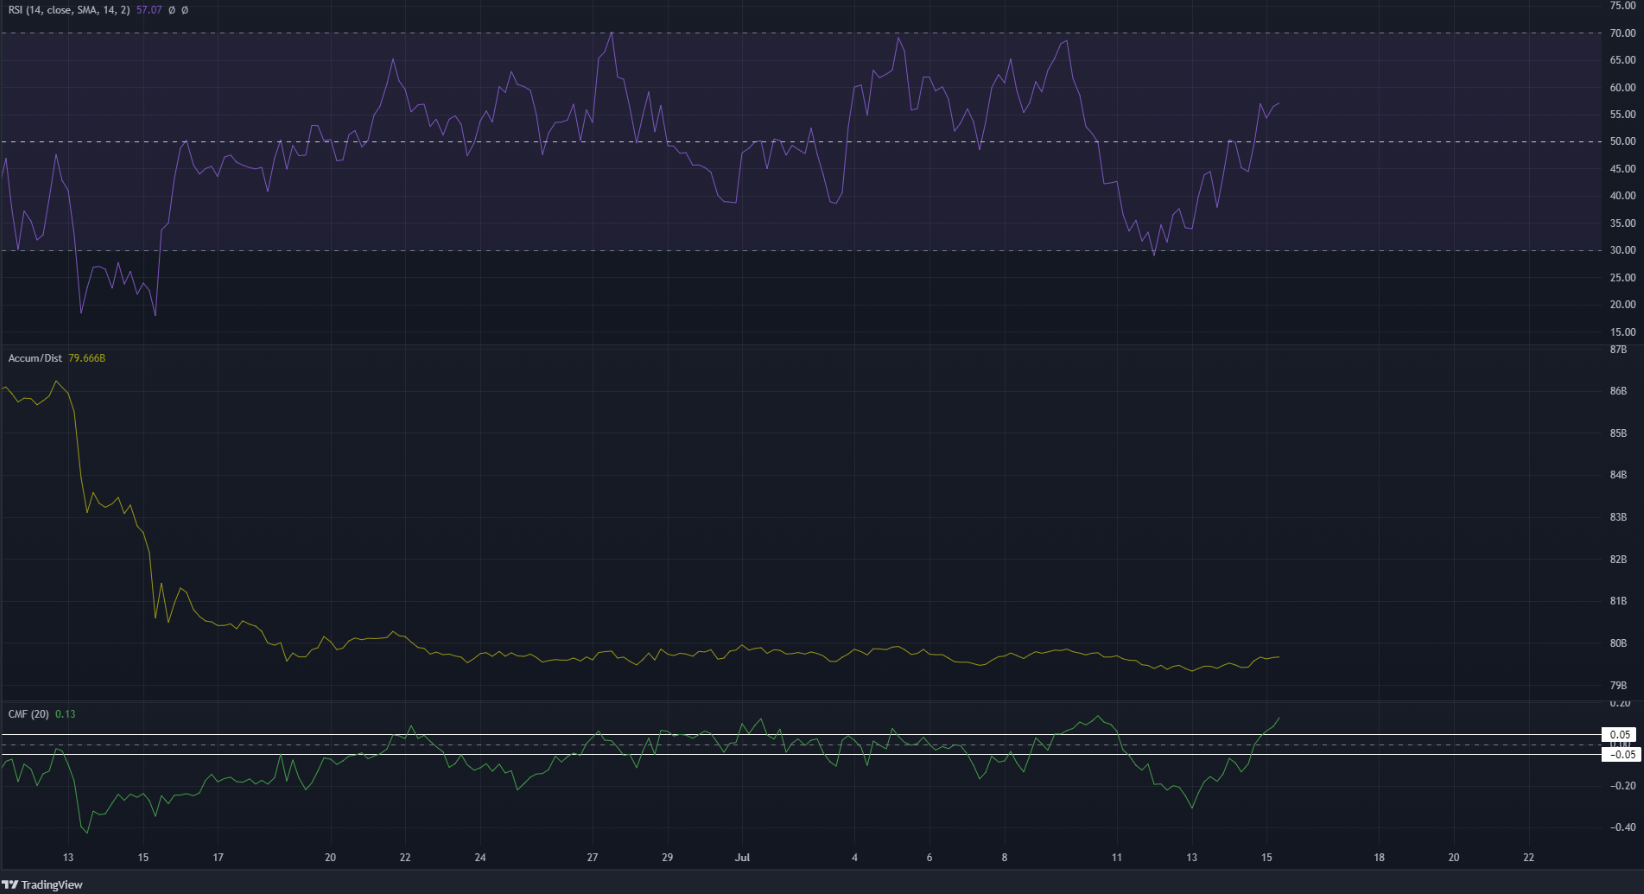Click the 60.00 level on RSI scale
Viewport: 1644px width, 894px height.
(1622, 87)
